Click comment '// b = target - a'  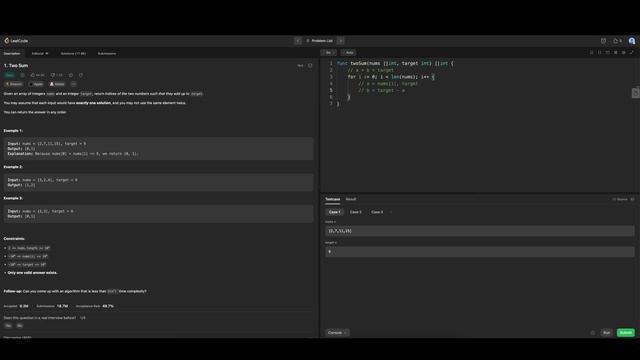[381, 90]
